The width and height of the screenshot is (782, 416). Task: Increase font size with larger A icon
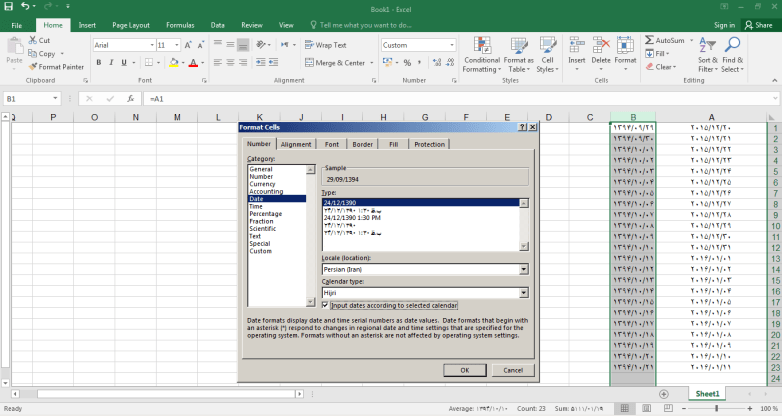pyautogui.click(x=188, y=45)
